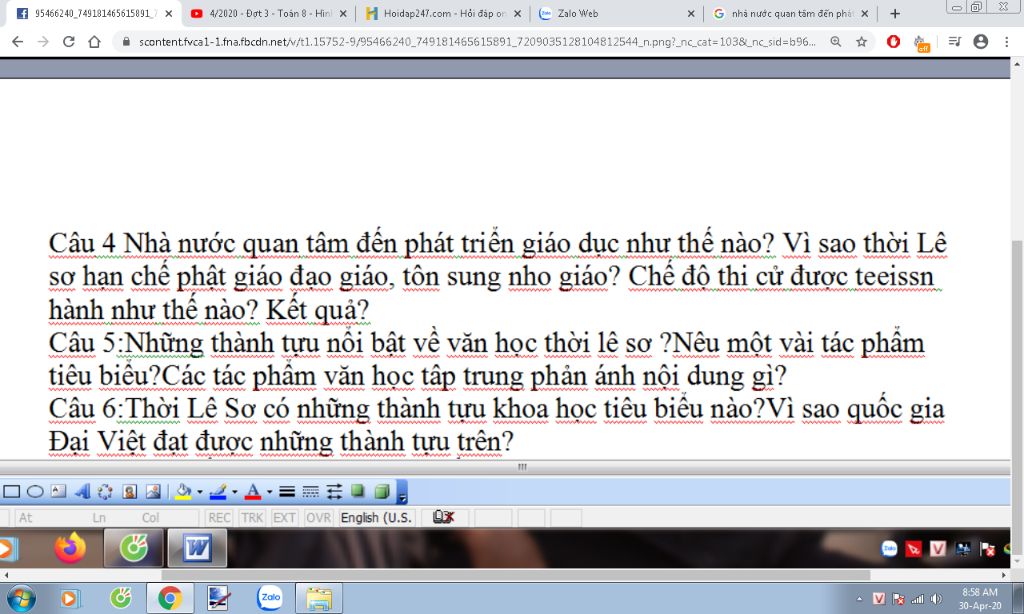The height and width of the screenshot is (614, 1024).
Task: Show hidden system tray icons
Action: (859, 599)
